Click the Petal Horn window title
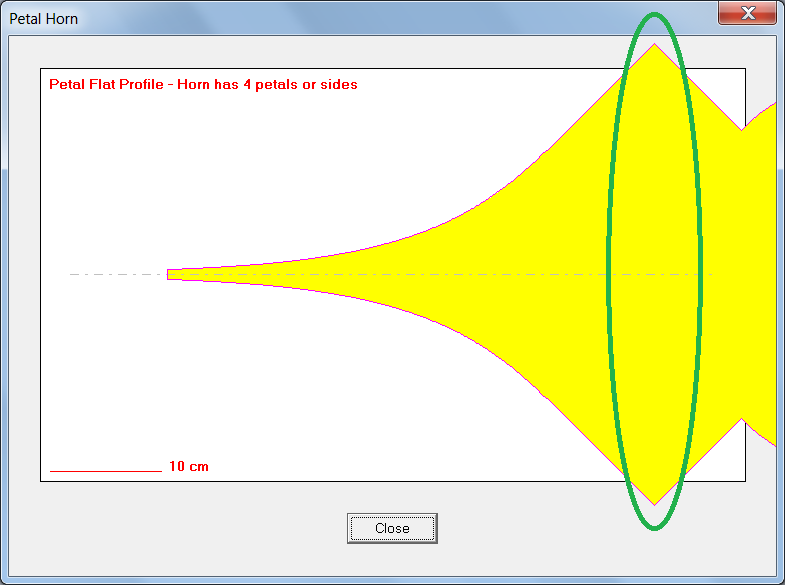 (x=44, y=19)
